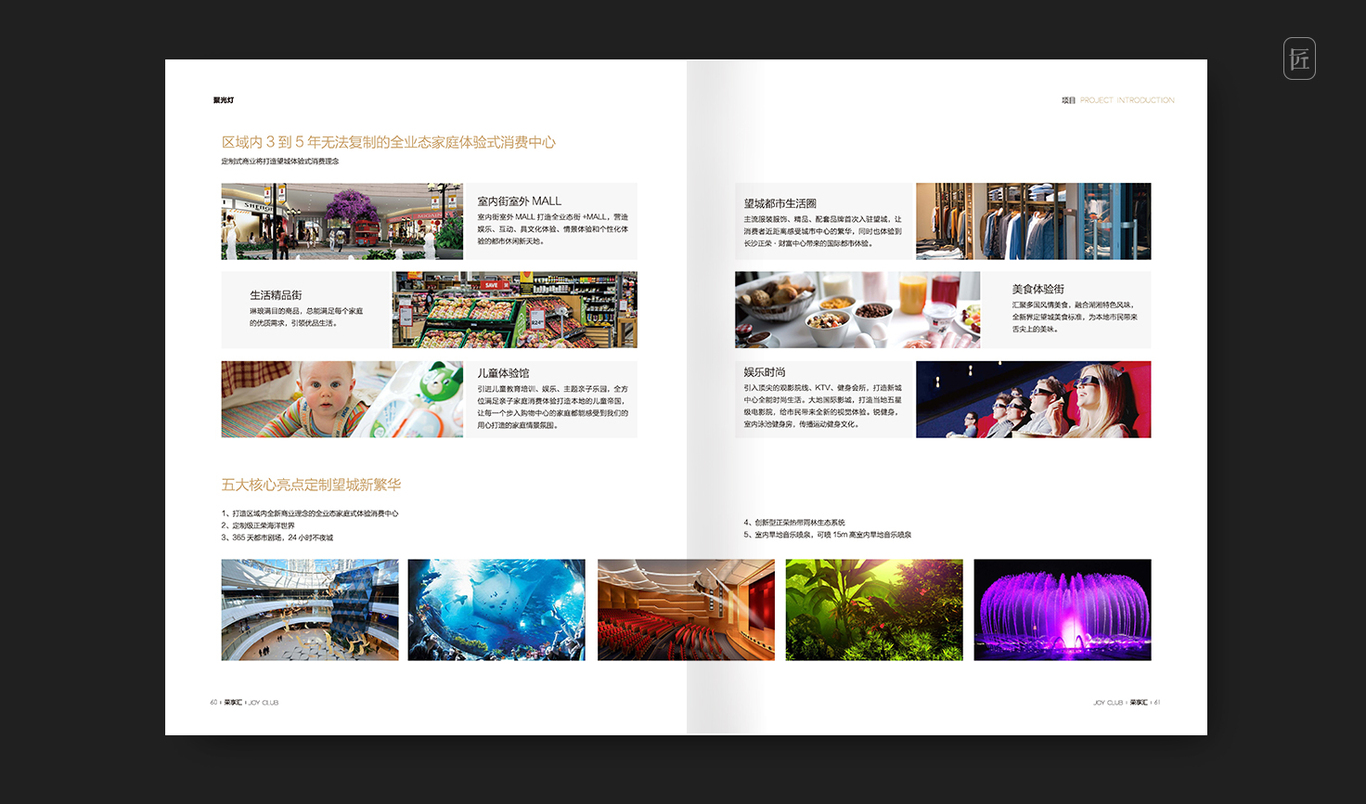Open the aquarium ocean world photo
The height and width of the screenshot is (804, 1366).
(x=497, y=610)
